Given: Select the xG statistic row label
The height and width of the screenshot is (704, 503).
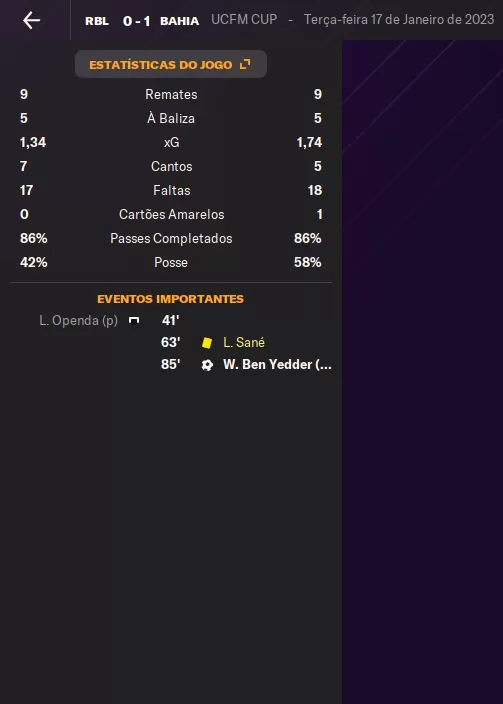Looking at the screenshot, I should [172, 142].
